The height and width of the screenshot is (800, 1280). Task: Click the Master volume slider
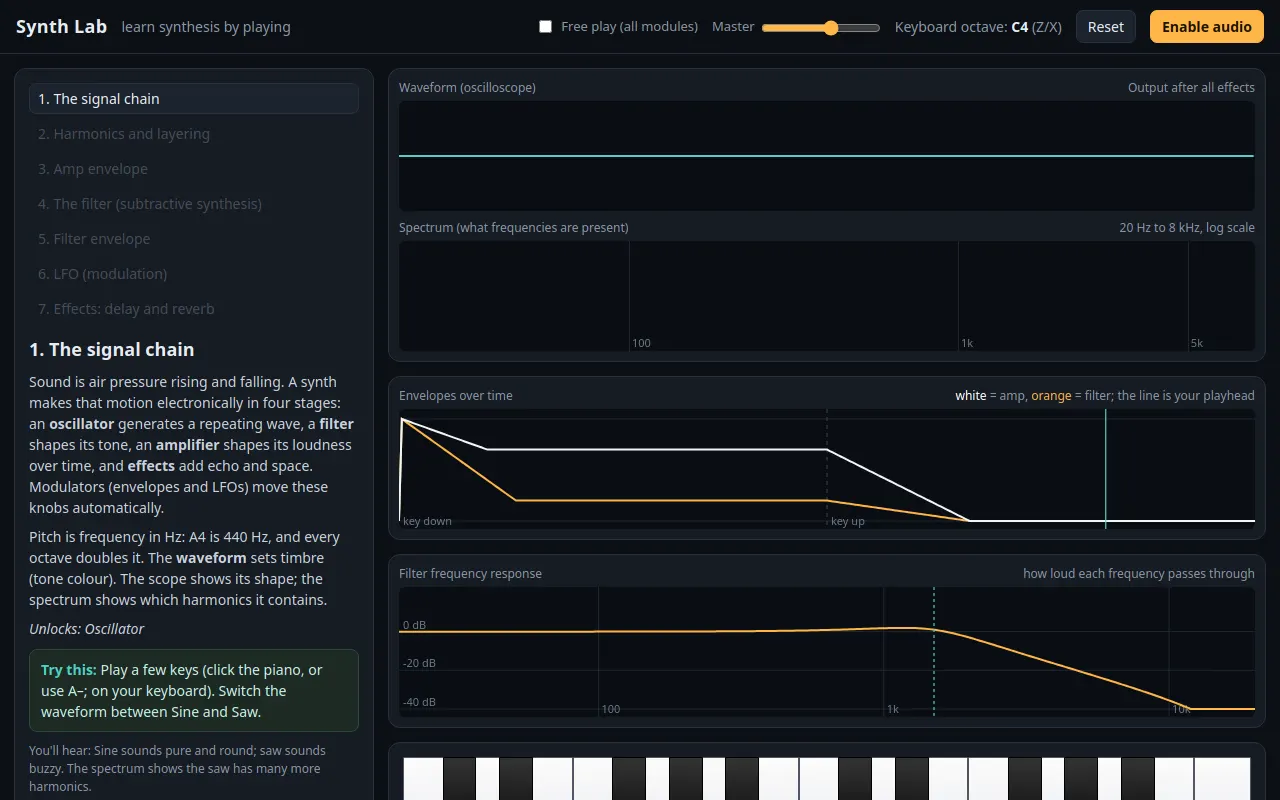tap(821, 28)
